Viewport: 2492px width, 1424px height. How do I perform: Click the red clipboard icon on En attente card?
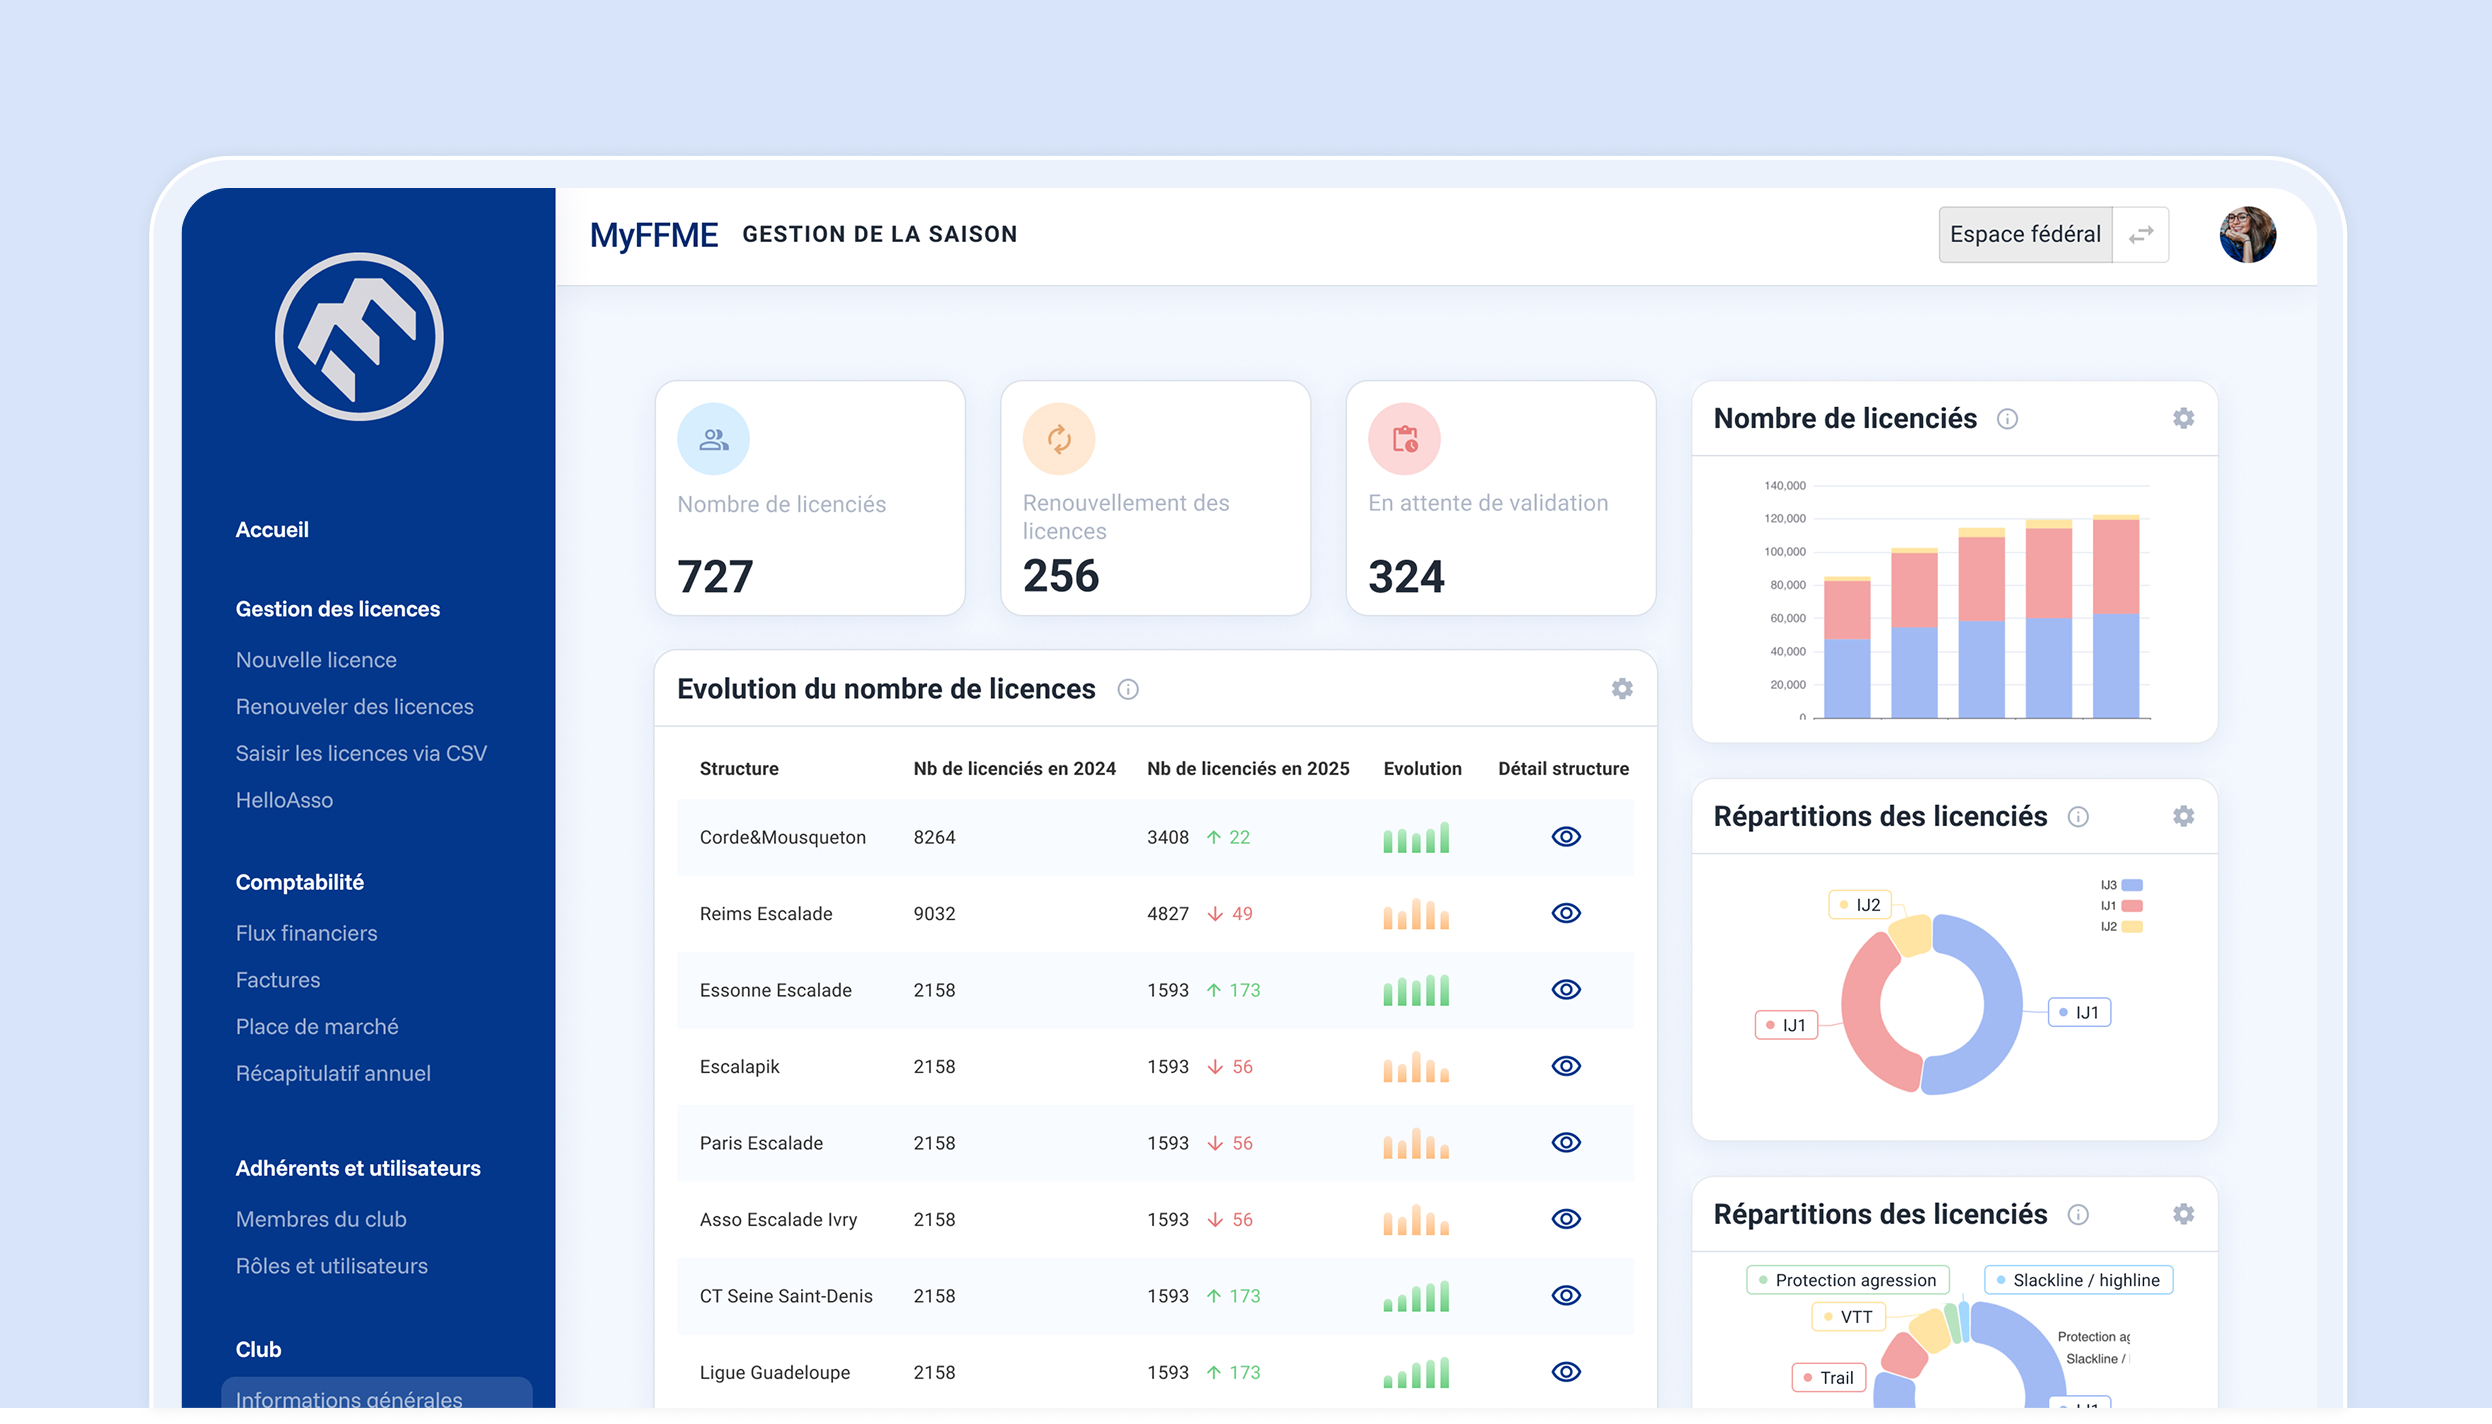(x=1404, y=439)
